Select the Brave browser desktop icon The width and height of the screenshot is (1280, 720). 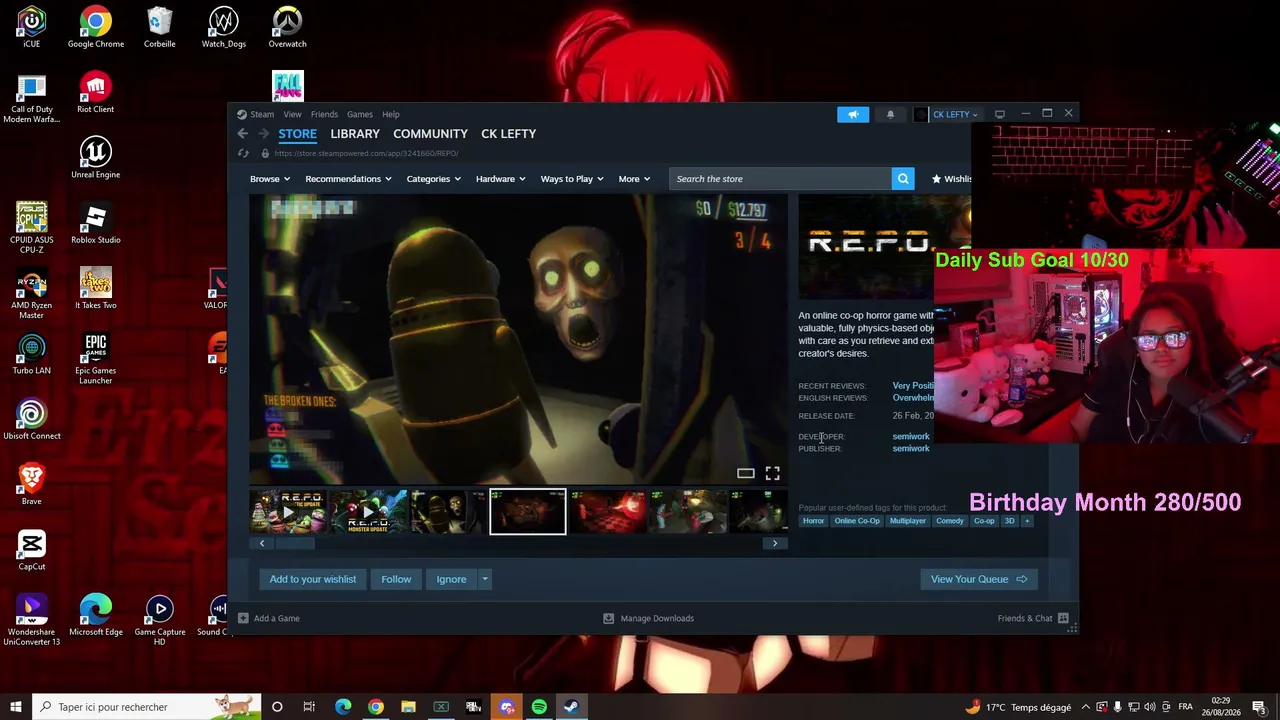pos(32,484)
